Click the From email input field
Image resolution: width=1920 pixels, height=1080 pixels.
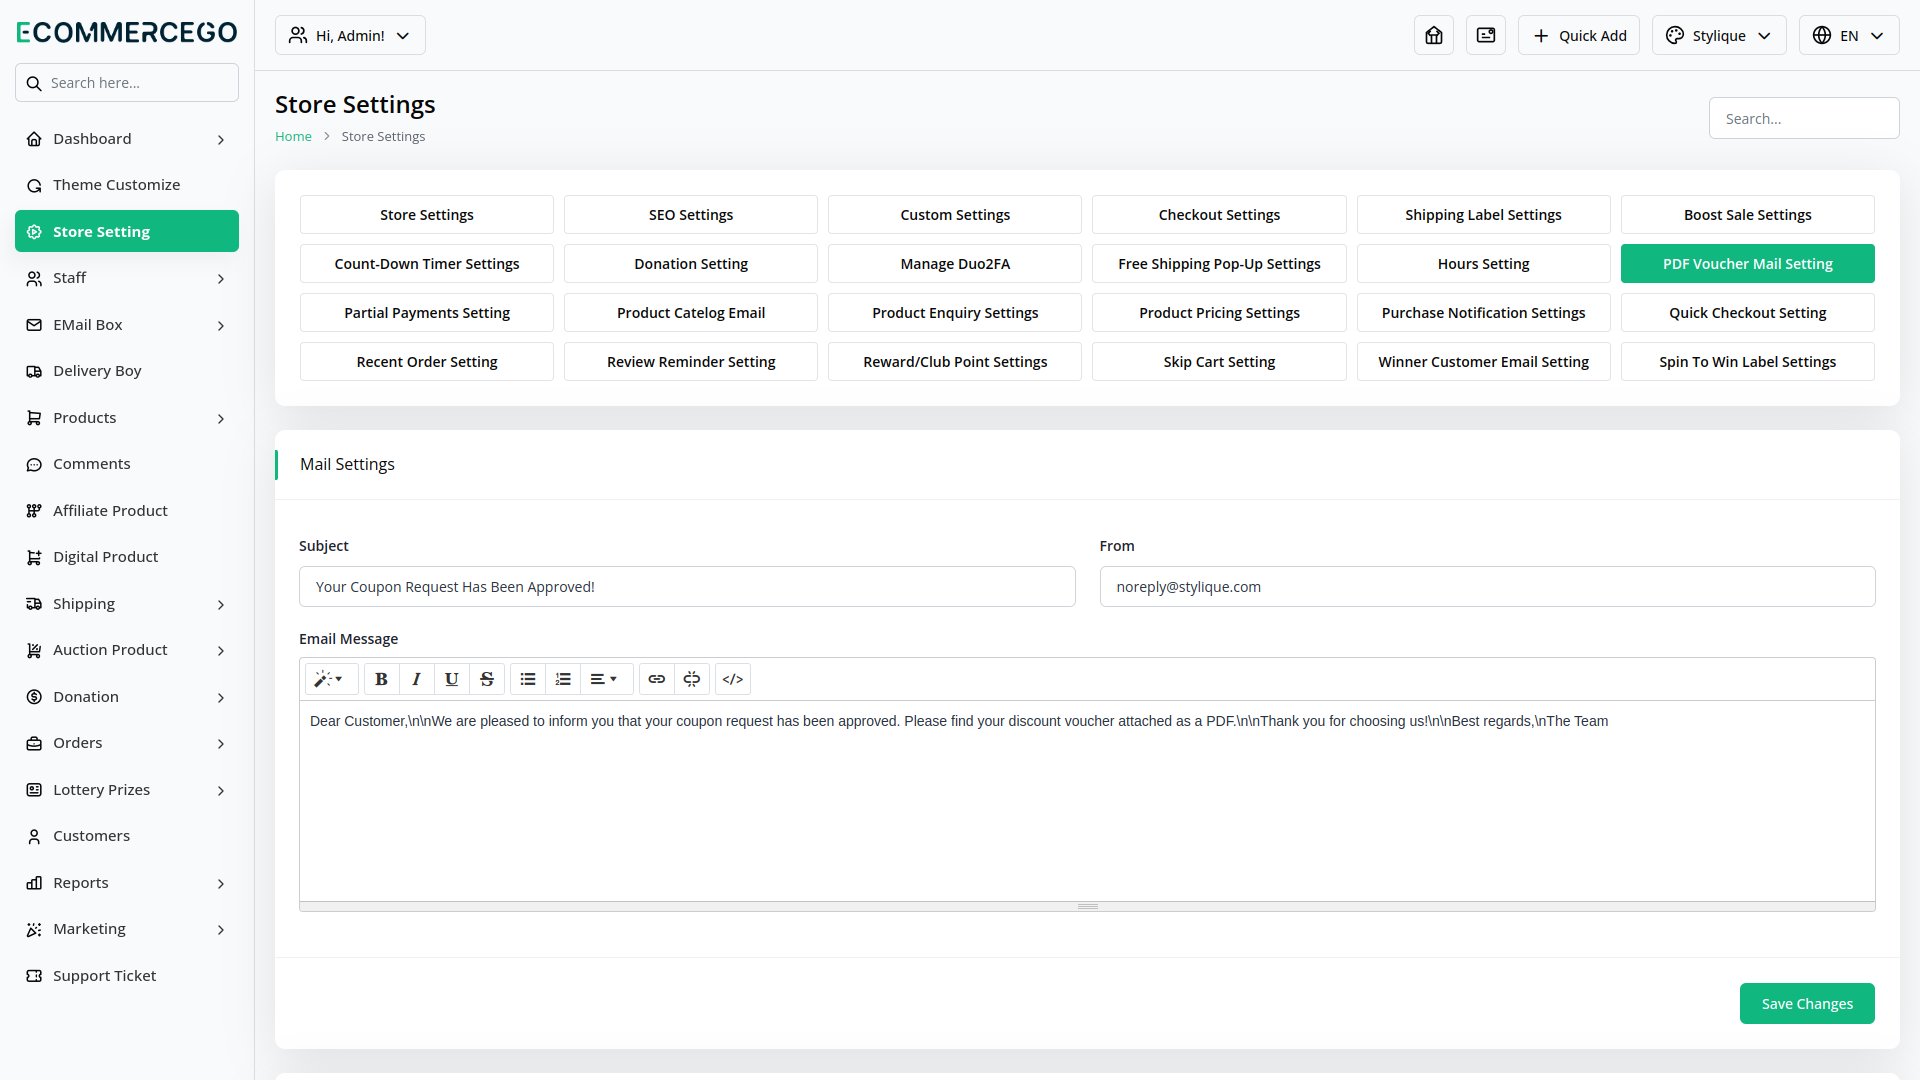coord(1487,587)
